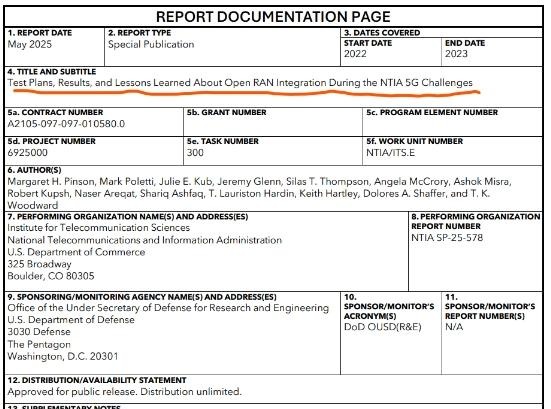Select 'Approved for public release' statement
This screenshot has width=551, height=409.
[x=124, y=391]
